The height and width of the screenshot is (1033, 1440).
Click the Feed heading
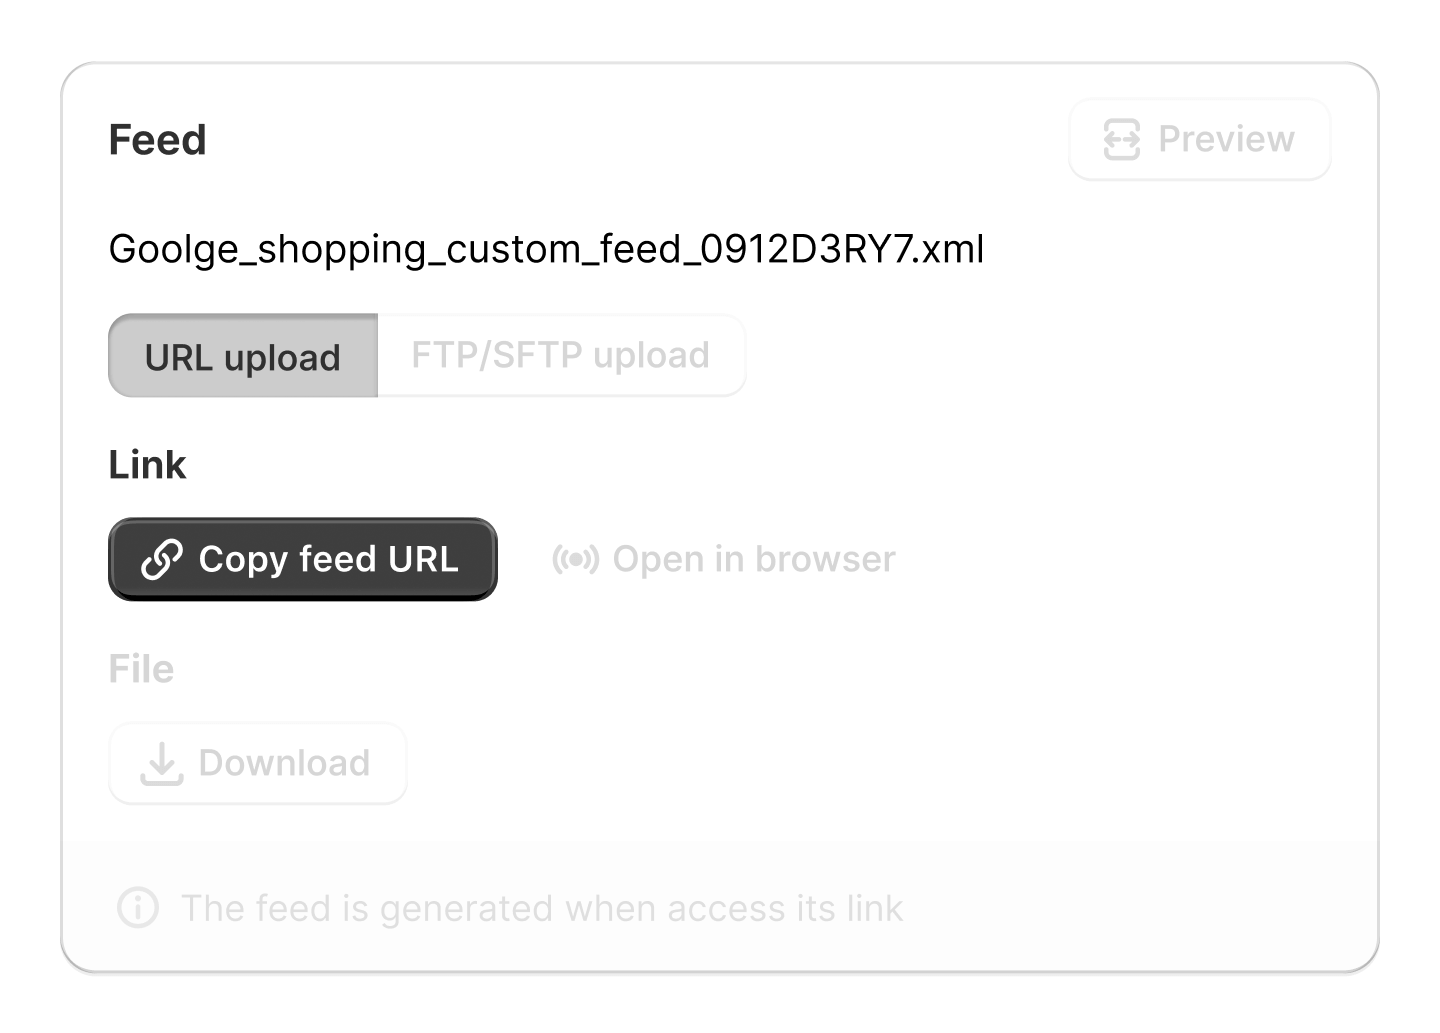point(157,140)
